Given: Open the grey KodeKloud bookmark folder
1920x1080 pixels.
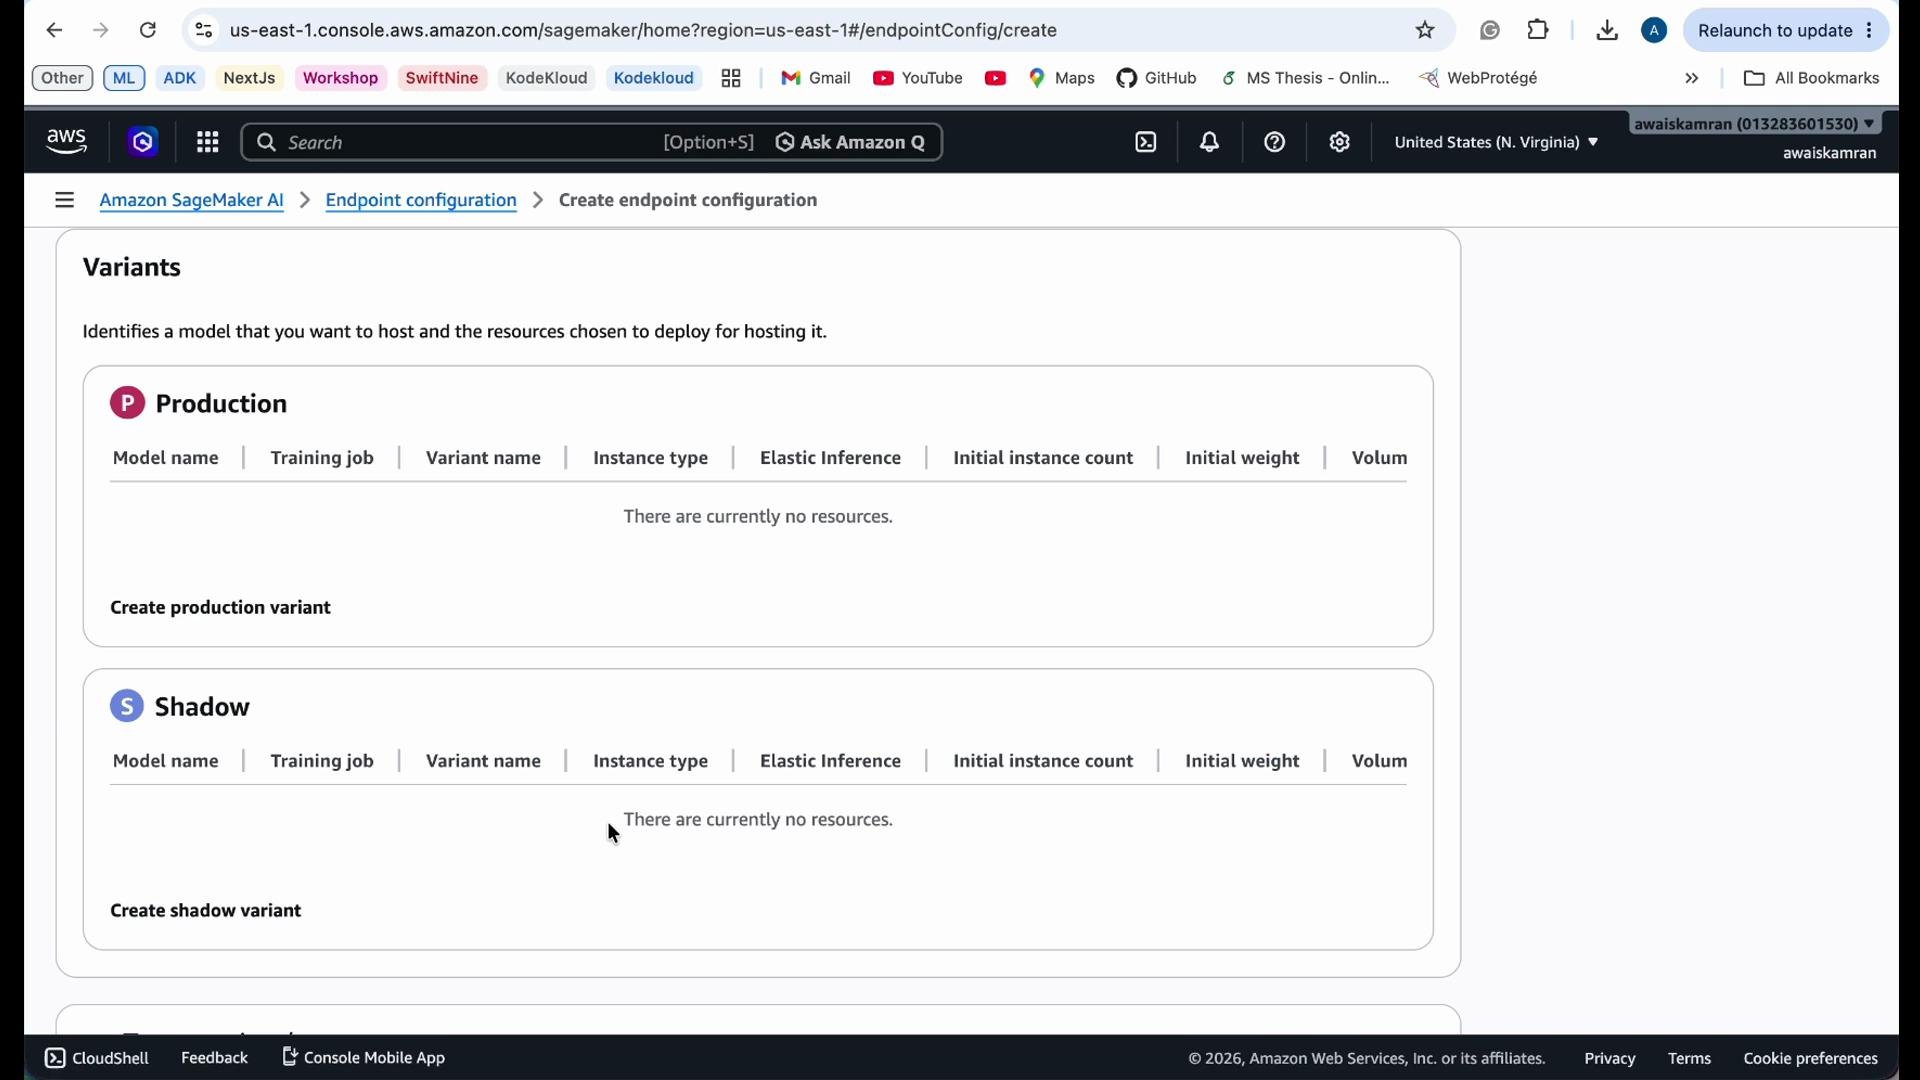Looking at the screenshot, I should pos(546,78).
